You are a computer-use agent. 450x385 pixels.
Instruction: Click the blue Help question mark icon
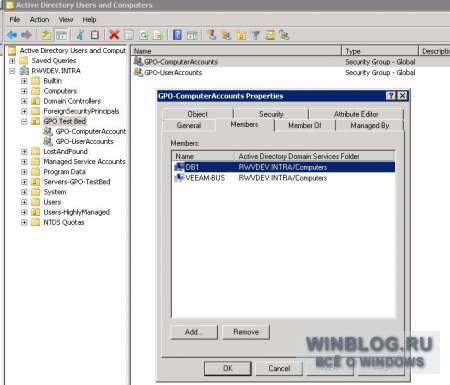[x=177, y=35]
